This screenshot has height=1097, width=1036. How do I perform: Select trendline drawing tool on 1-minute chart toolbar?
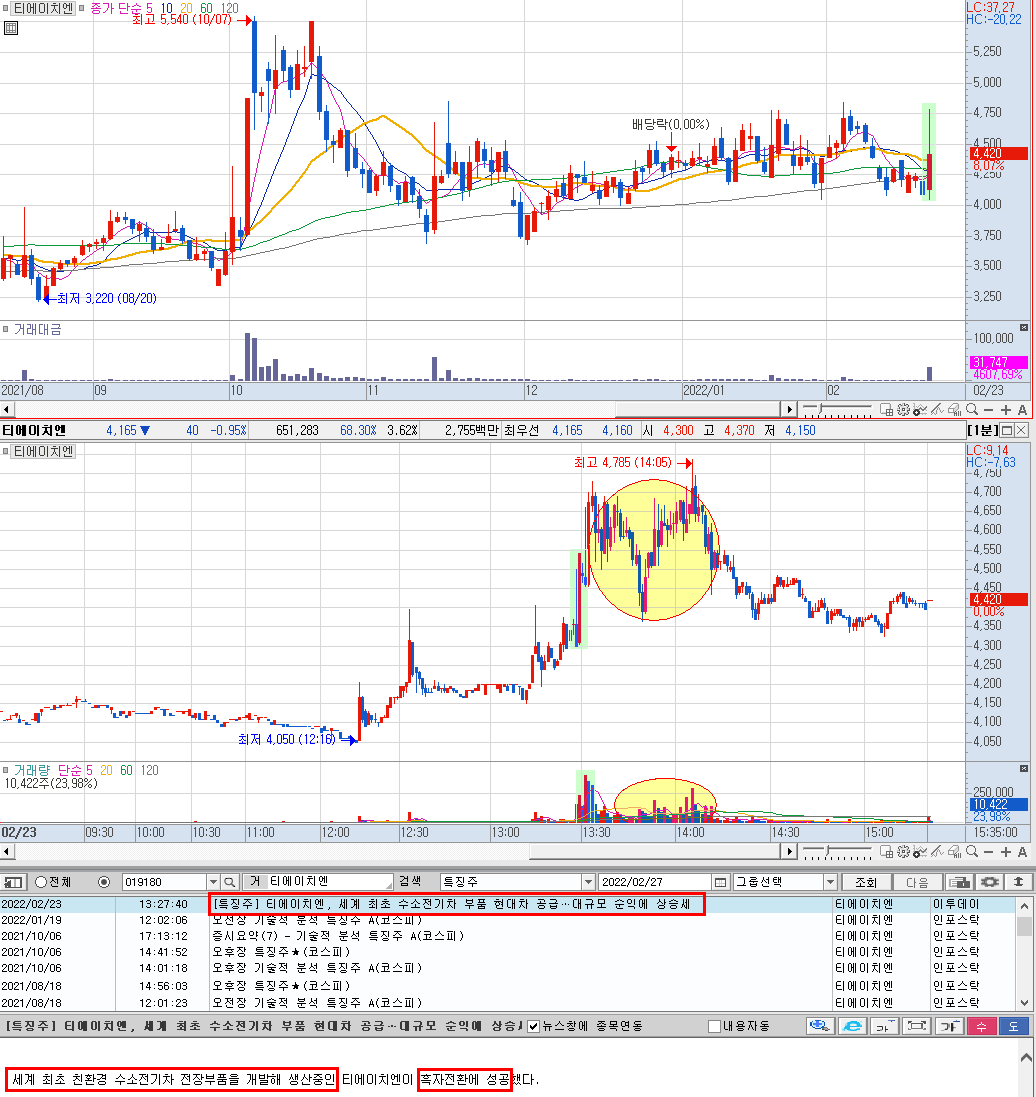[937, 851]
